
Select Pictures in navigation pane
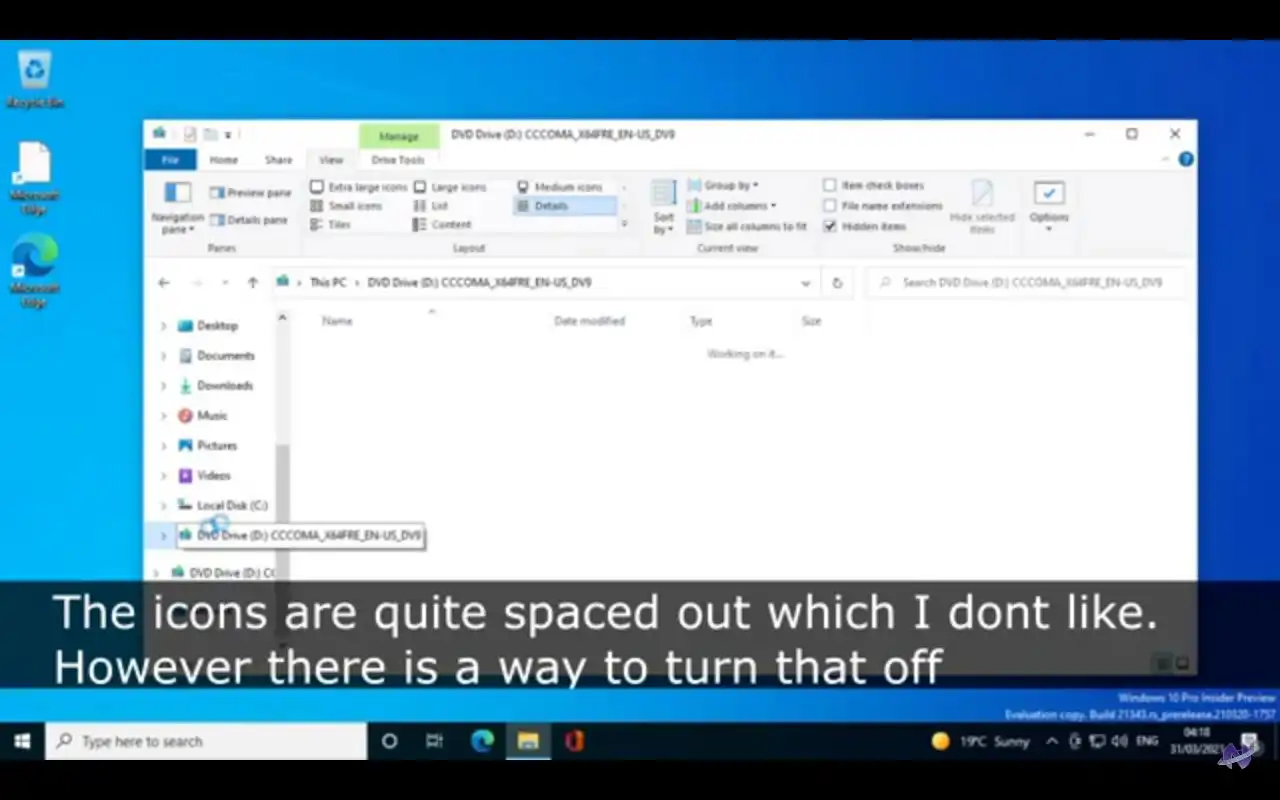point(208,446)
